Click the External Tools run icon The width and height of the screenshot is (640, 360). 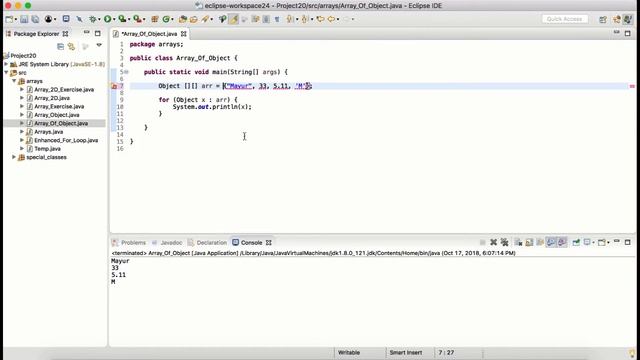point(138,19)
